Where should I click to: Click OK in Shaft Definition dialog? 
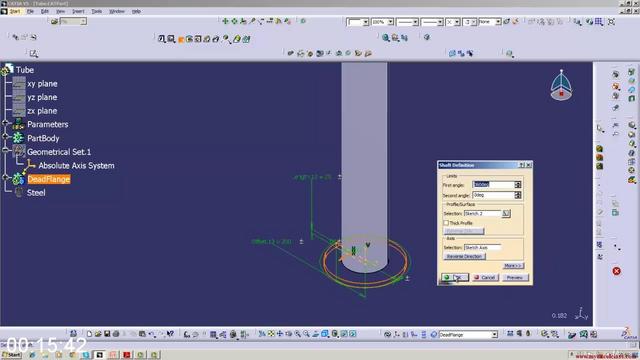tap(455, 277)
